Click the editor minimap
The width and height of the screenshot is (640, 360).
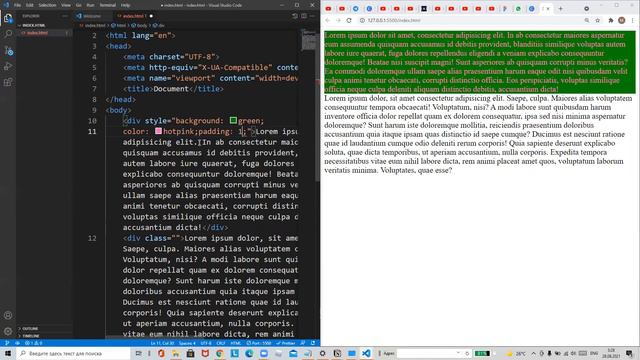[x=308, y=40]
